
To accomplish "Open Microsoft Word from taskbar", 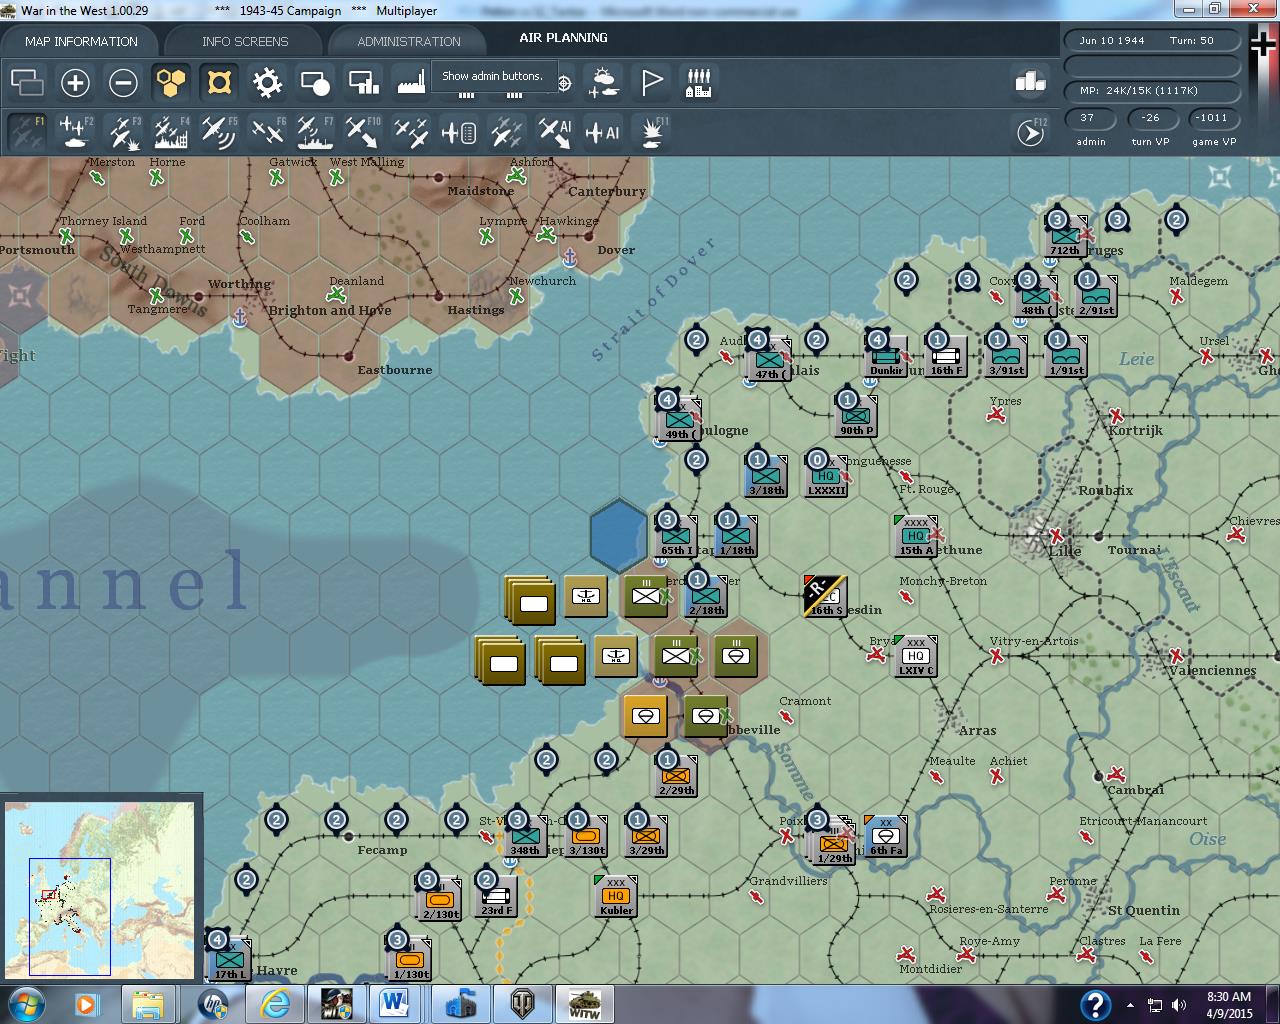I will click(394, 1004).
